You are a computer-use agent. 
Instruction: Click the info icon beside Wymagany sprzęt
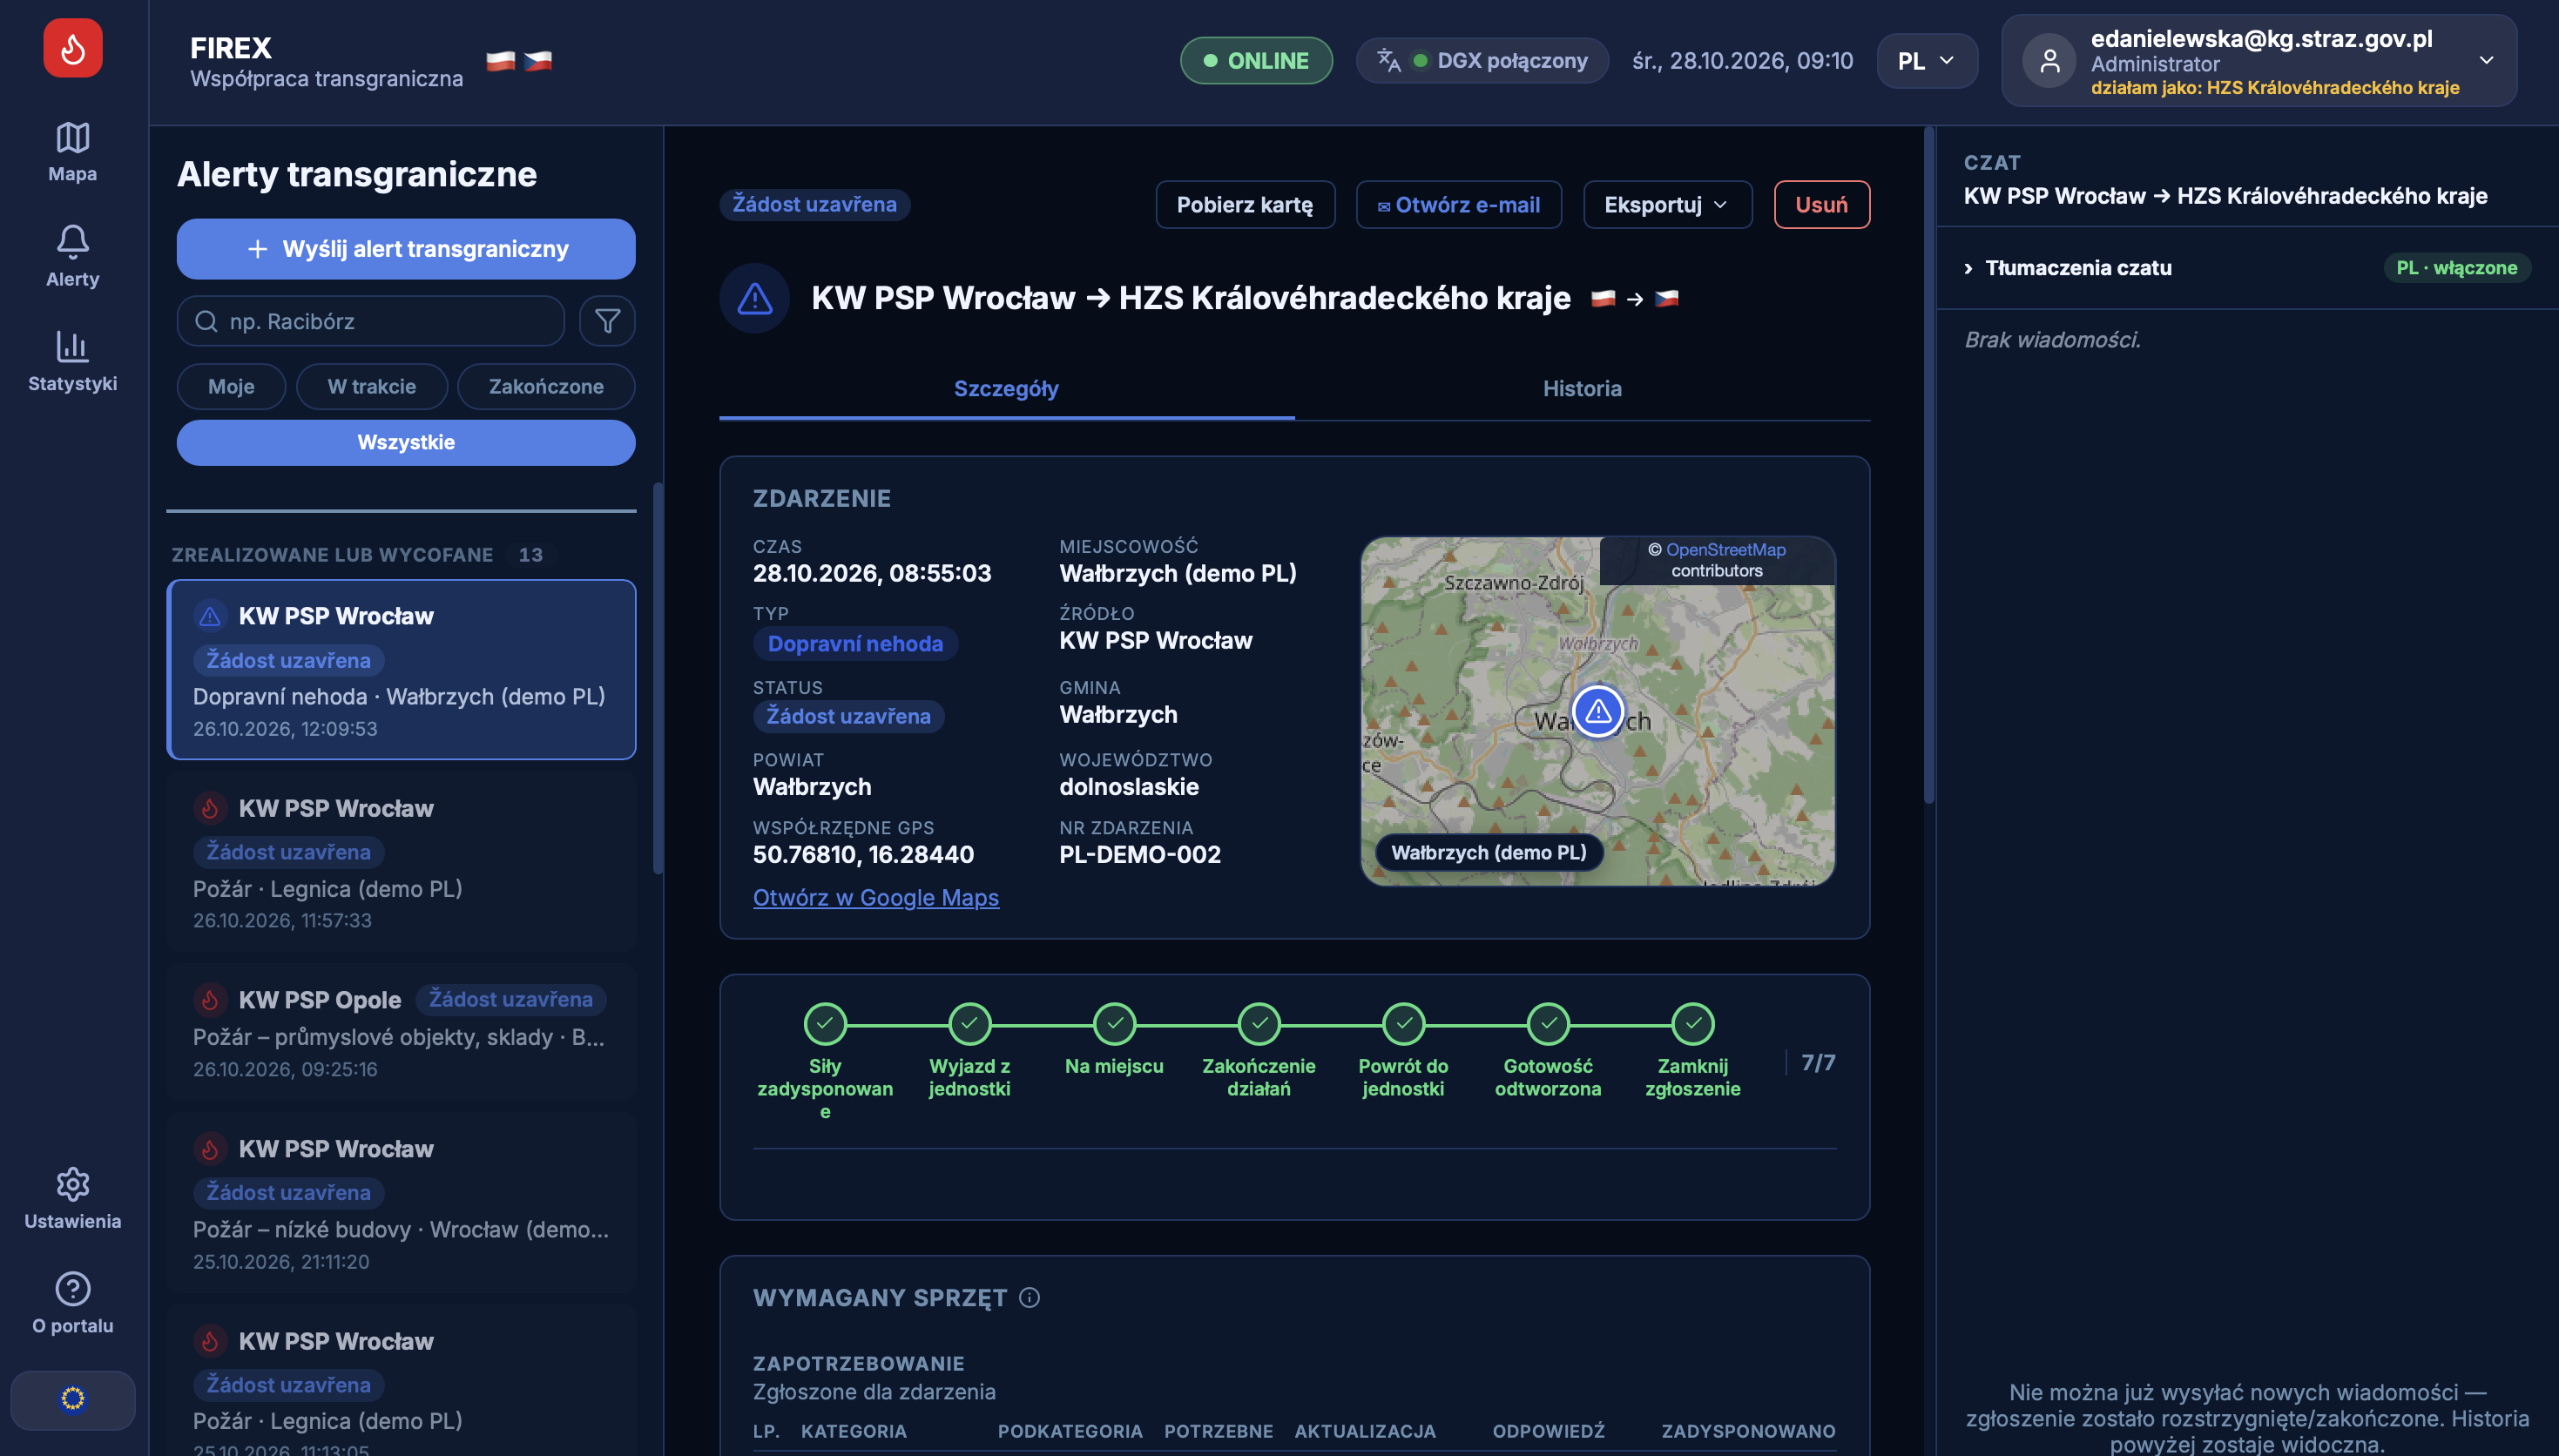point(1029,1297)
